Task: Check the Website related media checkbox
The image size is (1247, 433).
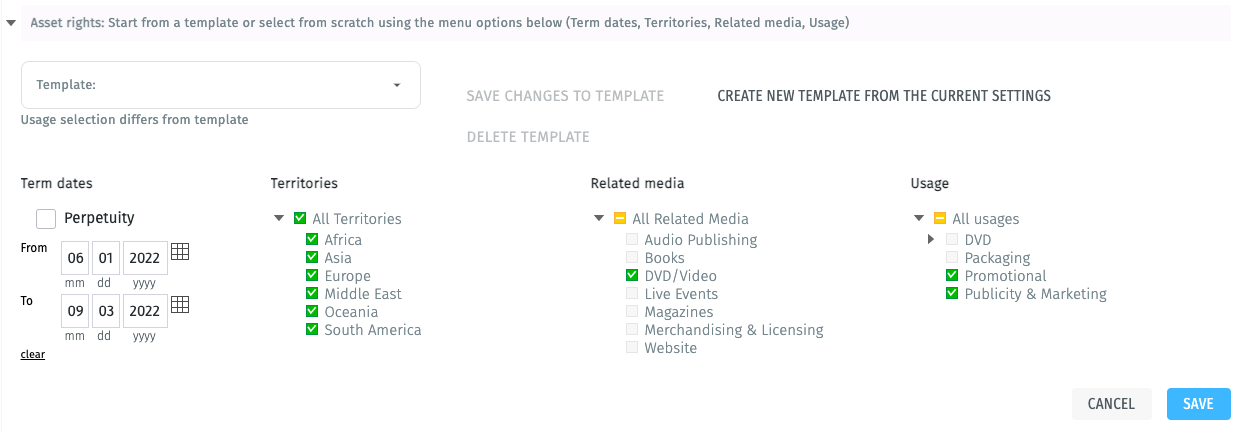Action: pos(632,348)
